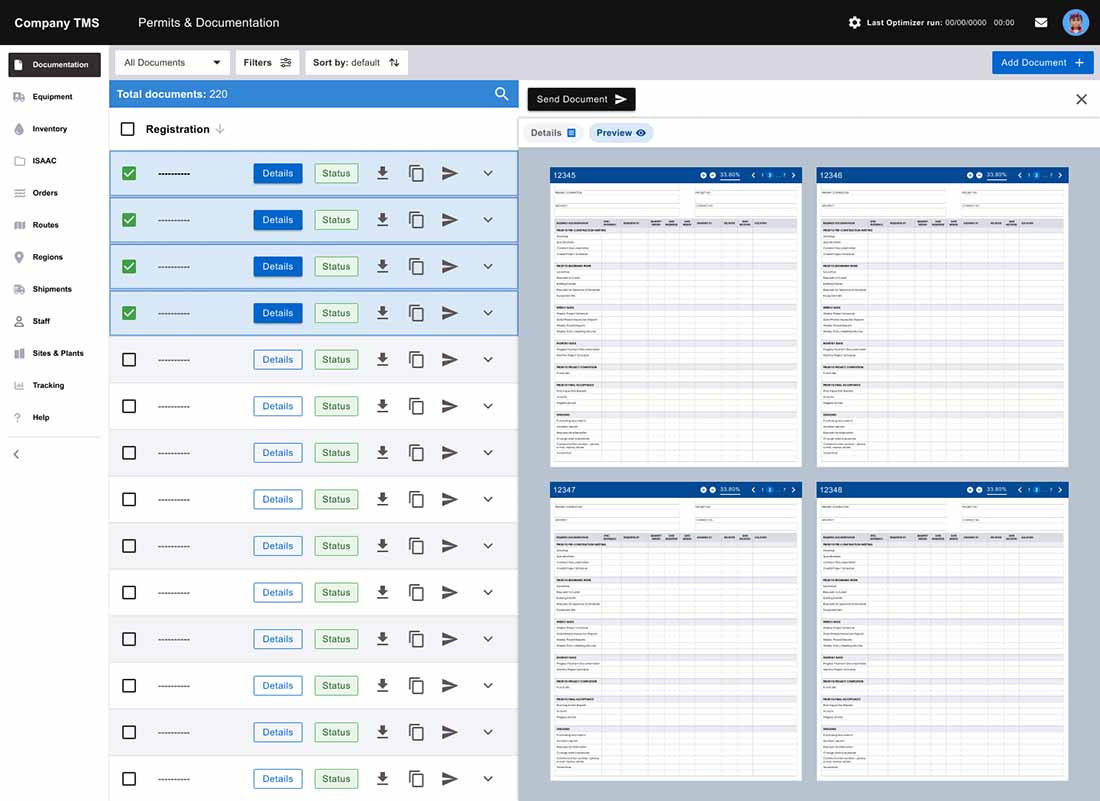Click Status on the last visible row
Image resolution: width=1100 pixels, height=801 pixels.
[336, 779]
